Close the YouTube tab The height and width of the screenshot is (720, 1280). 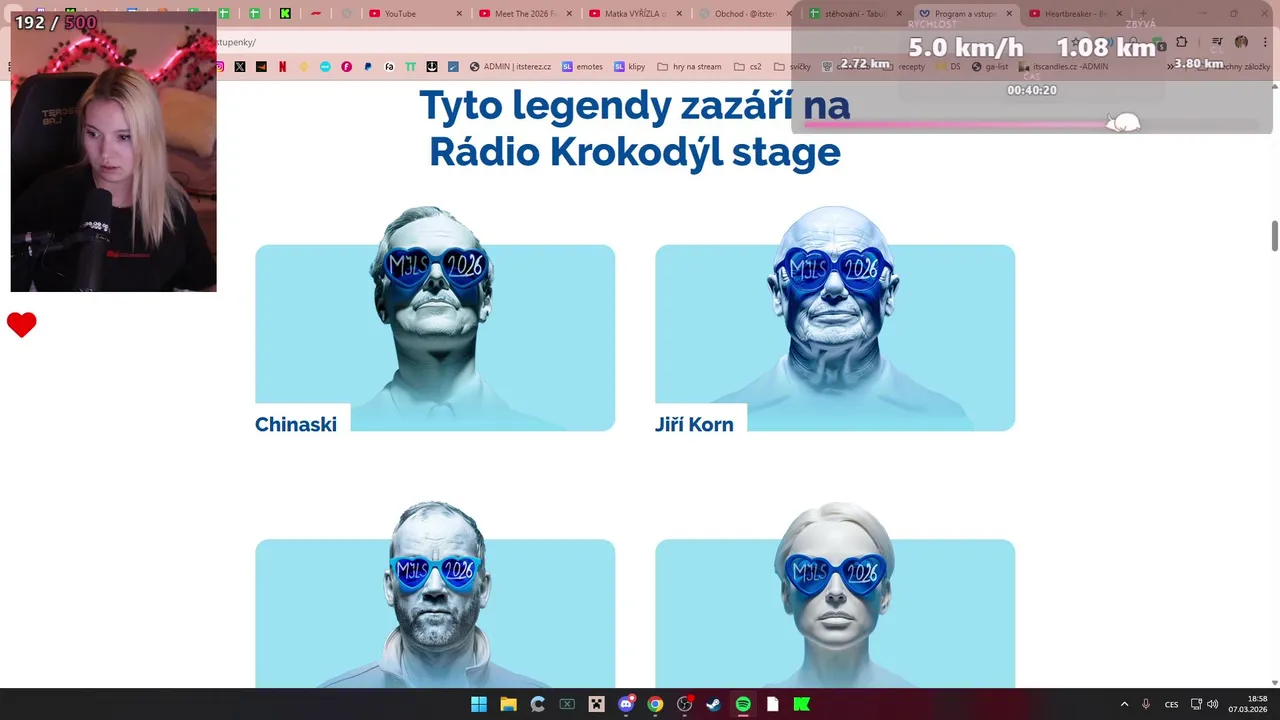coord(459,14)
